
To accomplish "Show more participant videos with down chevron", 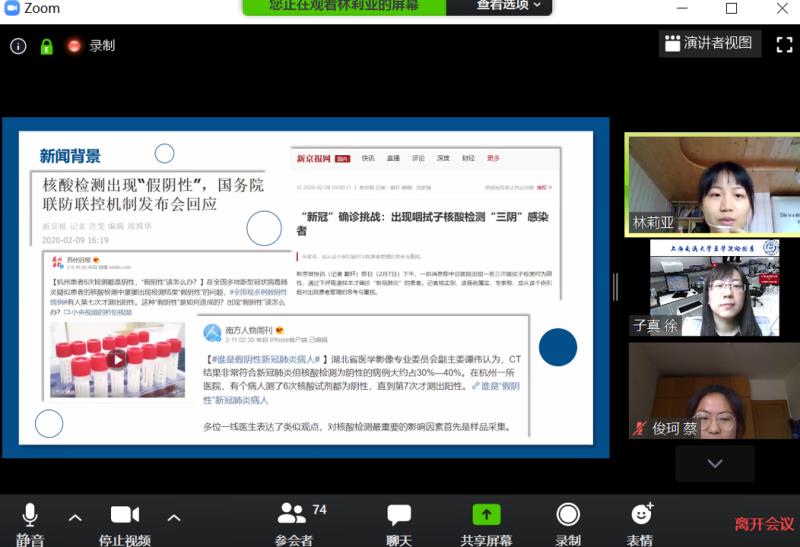I will coord(715,463).
